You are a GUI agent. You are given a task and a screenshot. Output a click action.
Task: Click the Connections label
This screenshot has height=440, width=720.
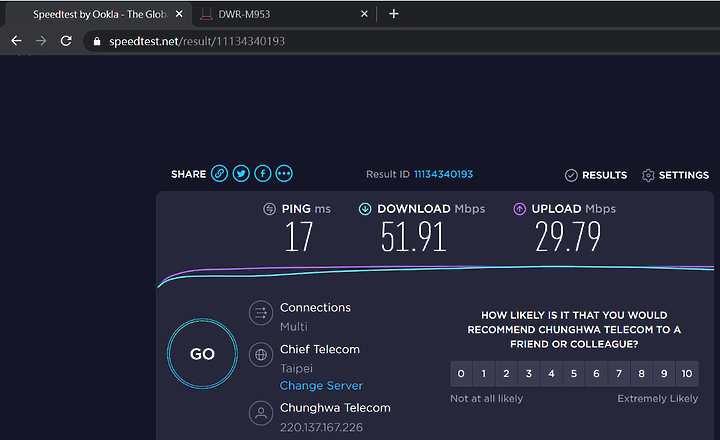point(315,307)
